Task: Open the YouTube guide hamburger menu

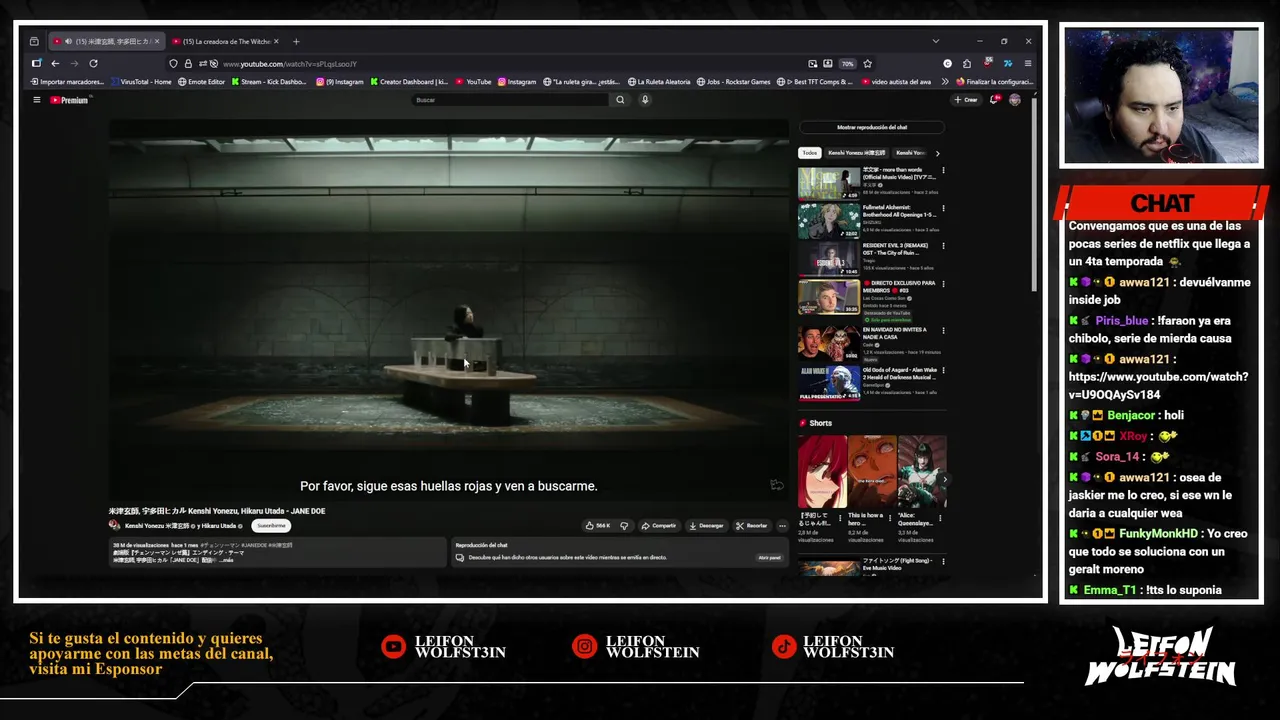Action: (37, 100)
